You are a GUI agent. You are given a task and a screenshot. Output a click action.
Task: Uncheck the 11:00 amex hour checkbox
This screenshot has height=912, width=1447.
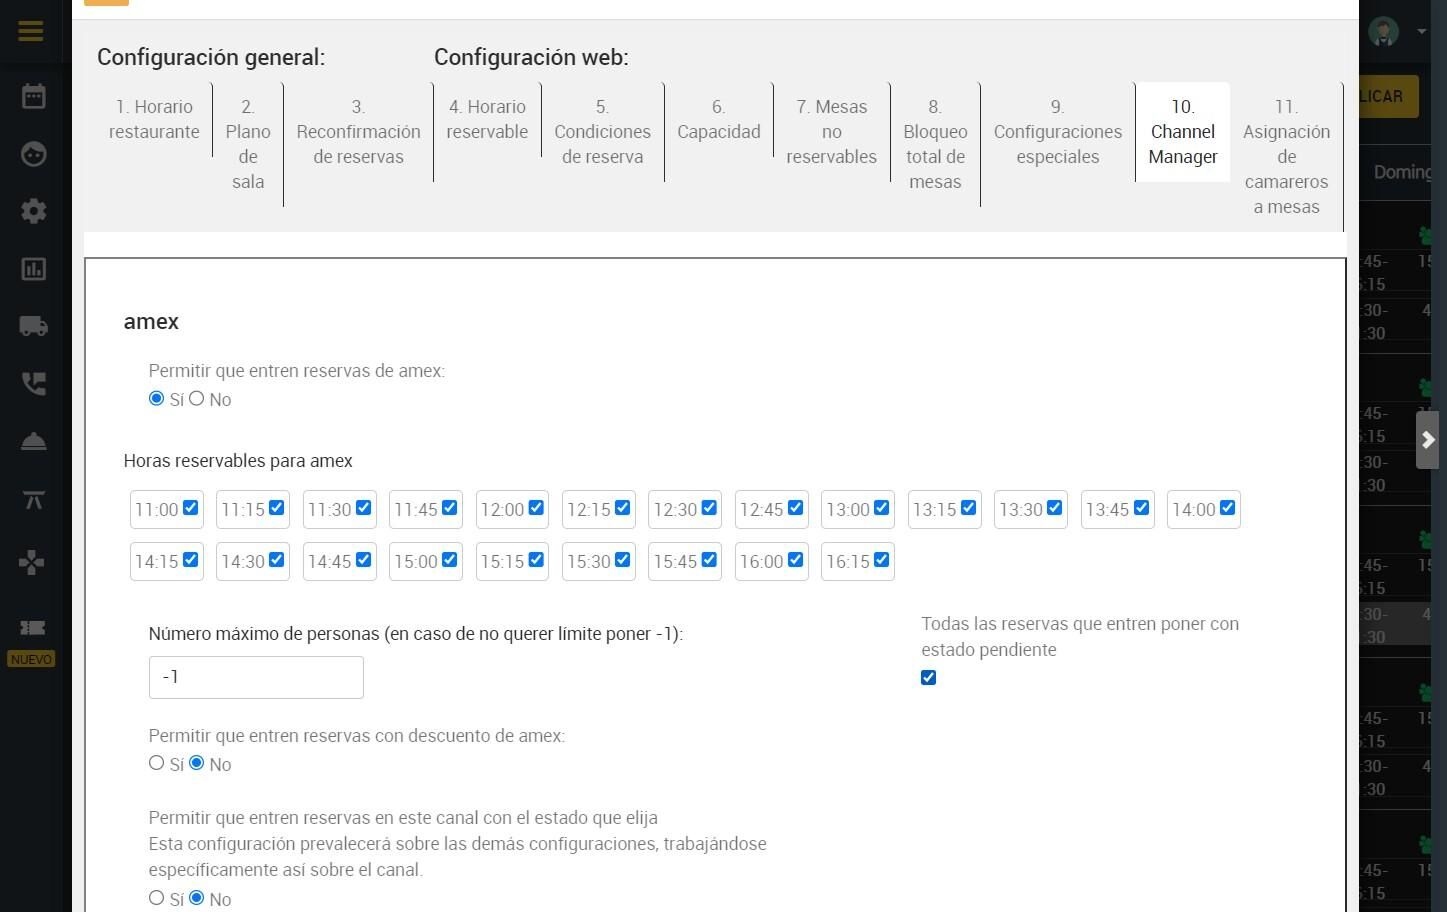pos(190,508)
